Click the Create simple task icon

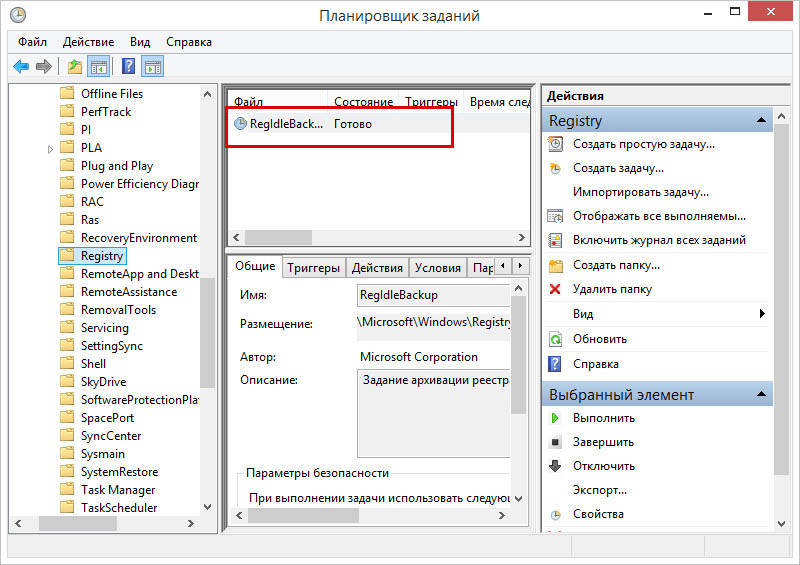click(555, 144)
